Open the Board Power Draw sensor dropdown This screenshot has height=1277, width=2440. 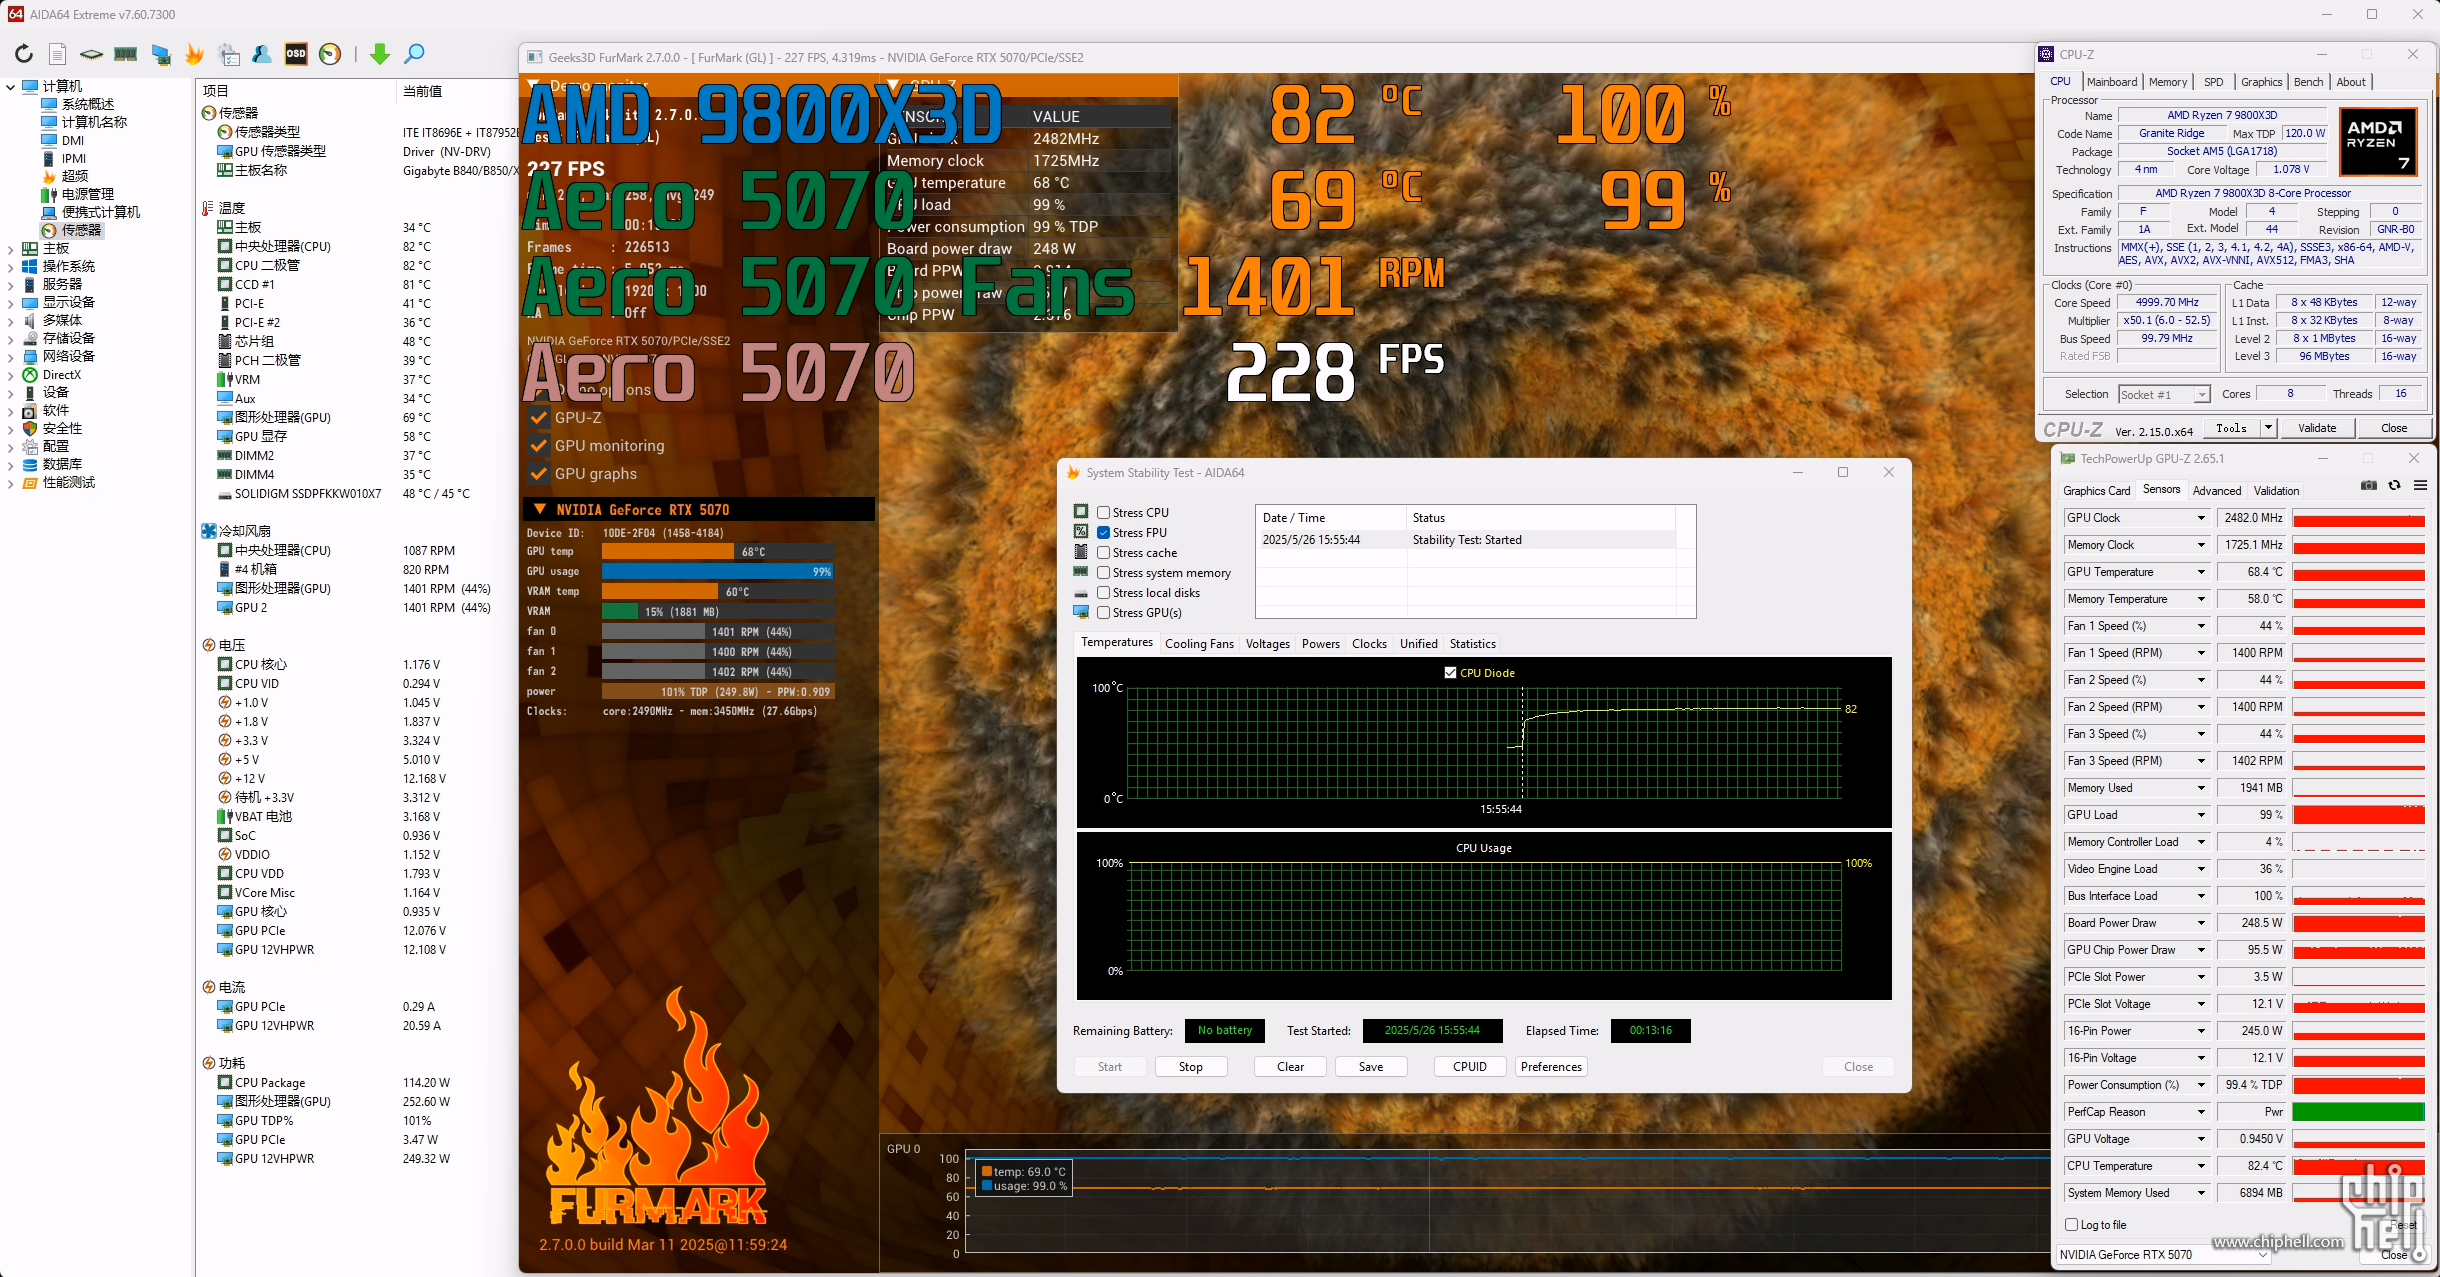coord(2201,923)
